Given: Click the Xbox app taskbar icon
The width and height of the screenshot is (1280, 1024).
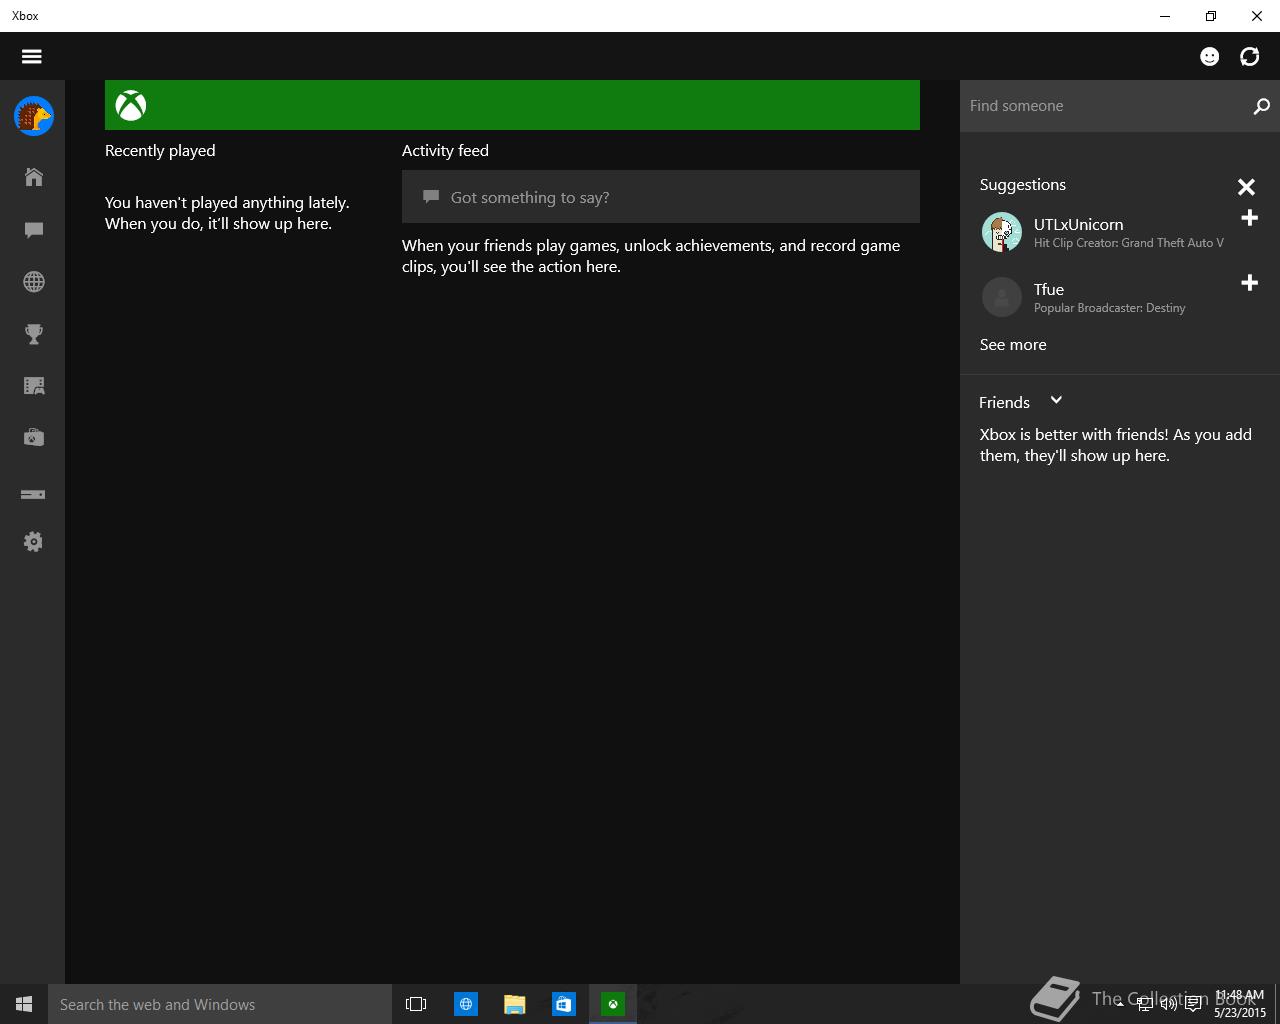Looking at the screenshot, I should (x=613, y=1004).
